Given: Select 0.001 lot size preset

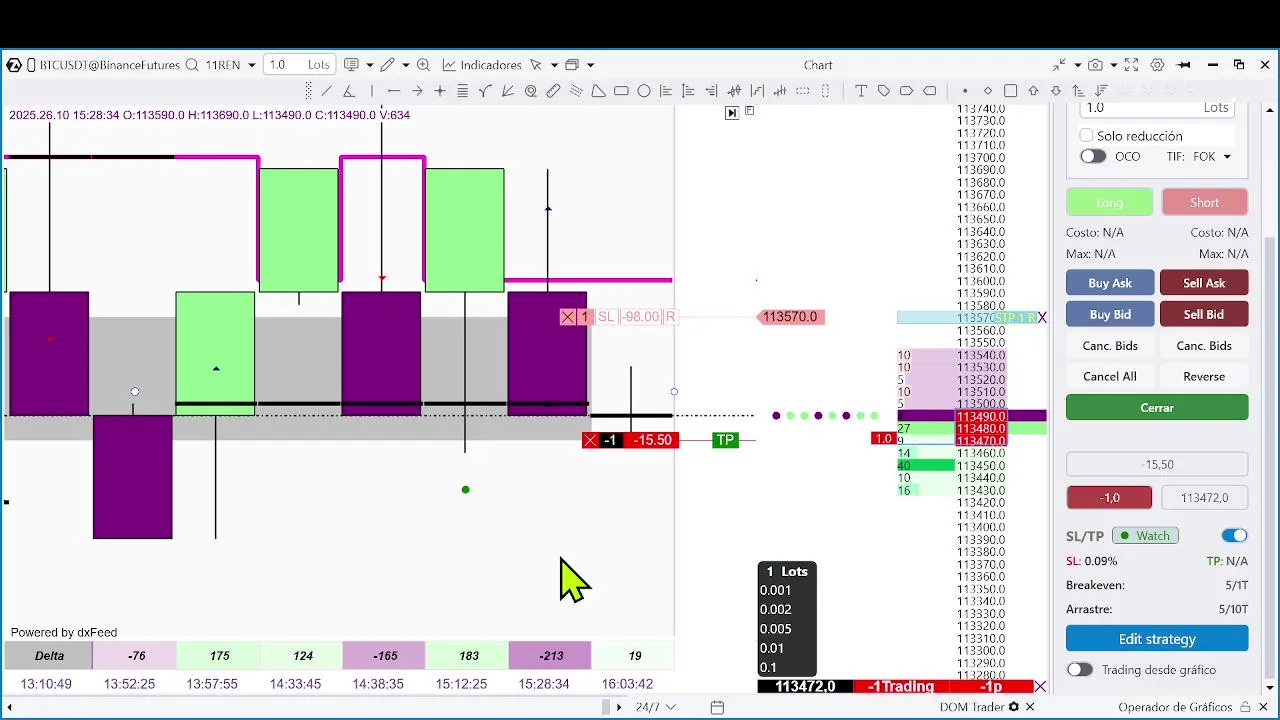Looking at the screenshot, I should [776, 590].
